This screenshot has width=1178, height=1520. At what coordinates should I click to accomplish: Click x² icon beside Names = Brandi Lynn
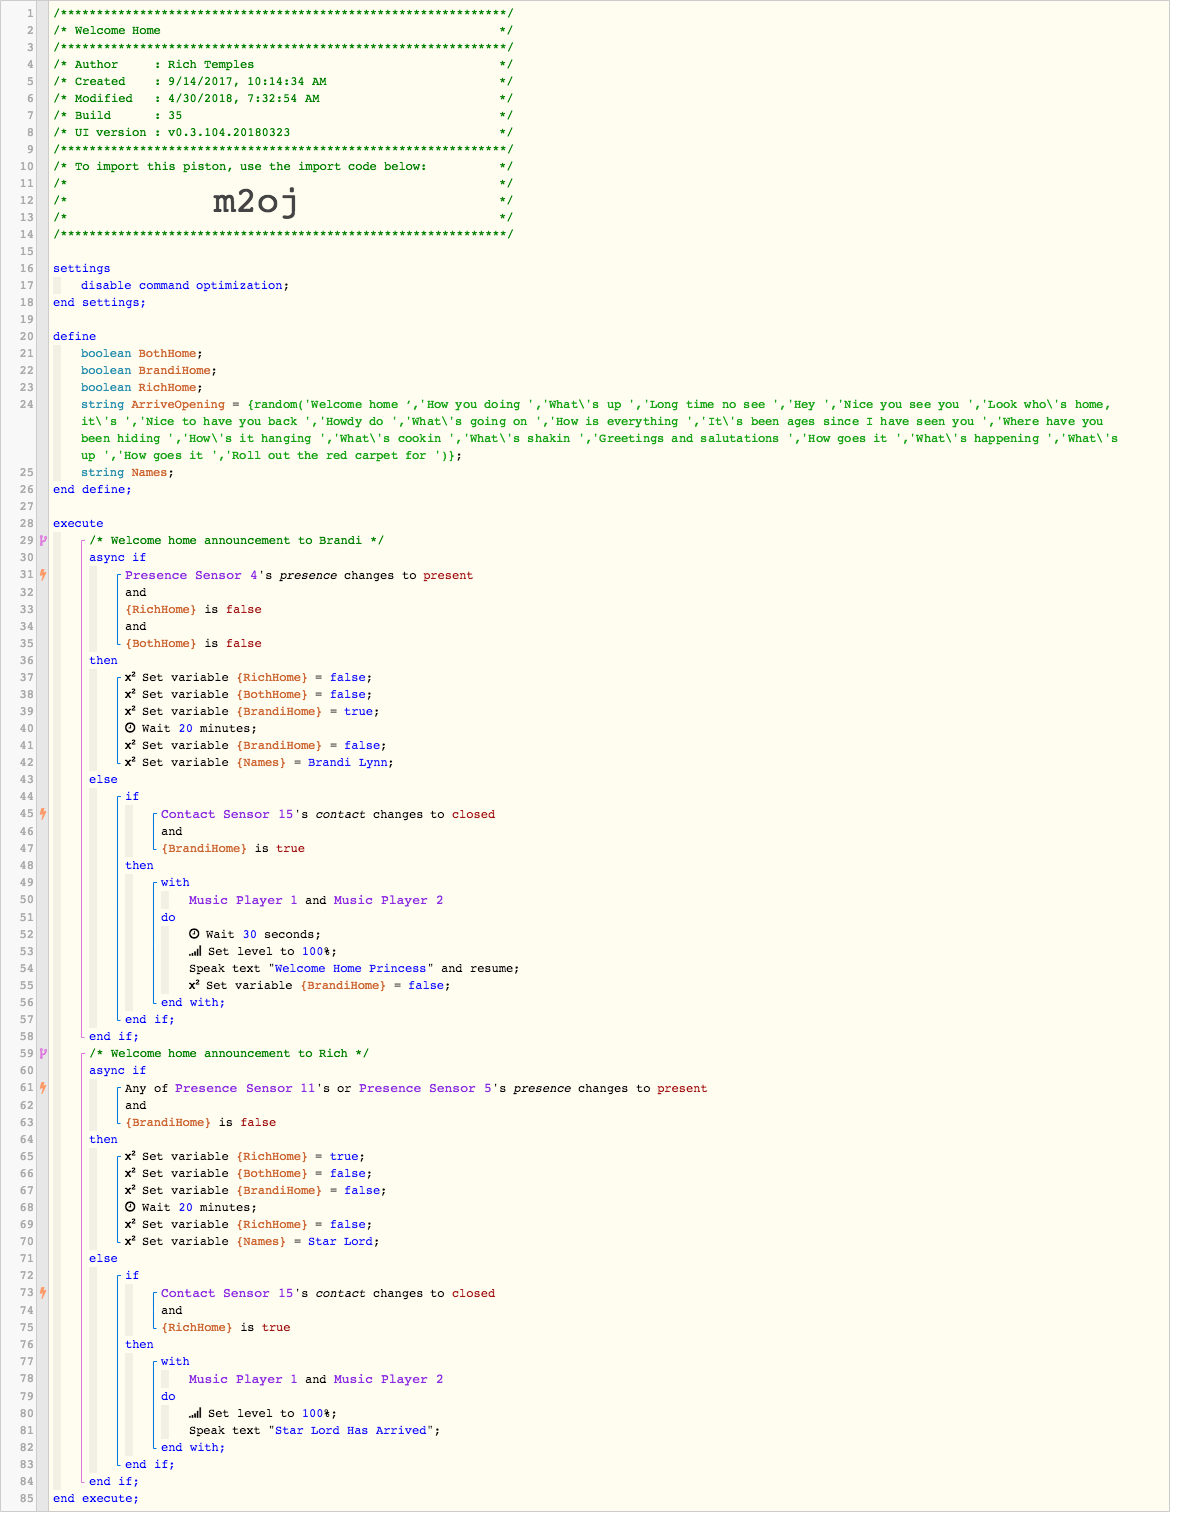tap(130, 762)
